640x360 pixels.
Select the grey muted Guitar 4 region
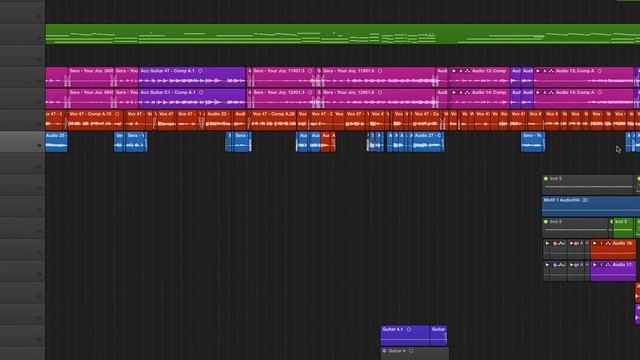tap(414, 353)
